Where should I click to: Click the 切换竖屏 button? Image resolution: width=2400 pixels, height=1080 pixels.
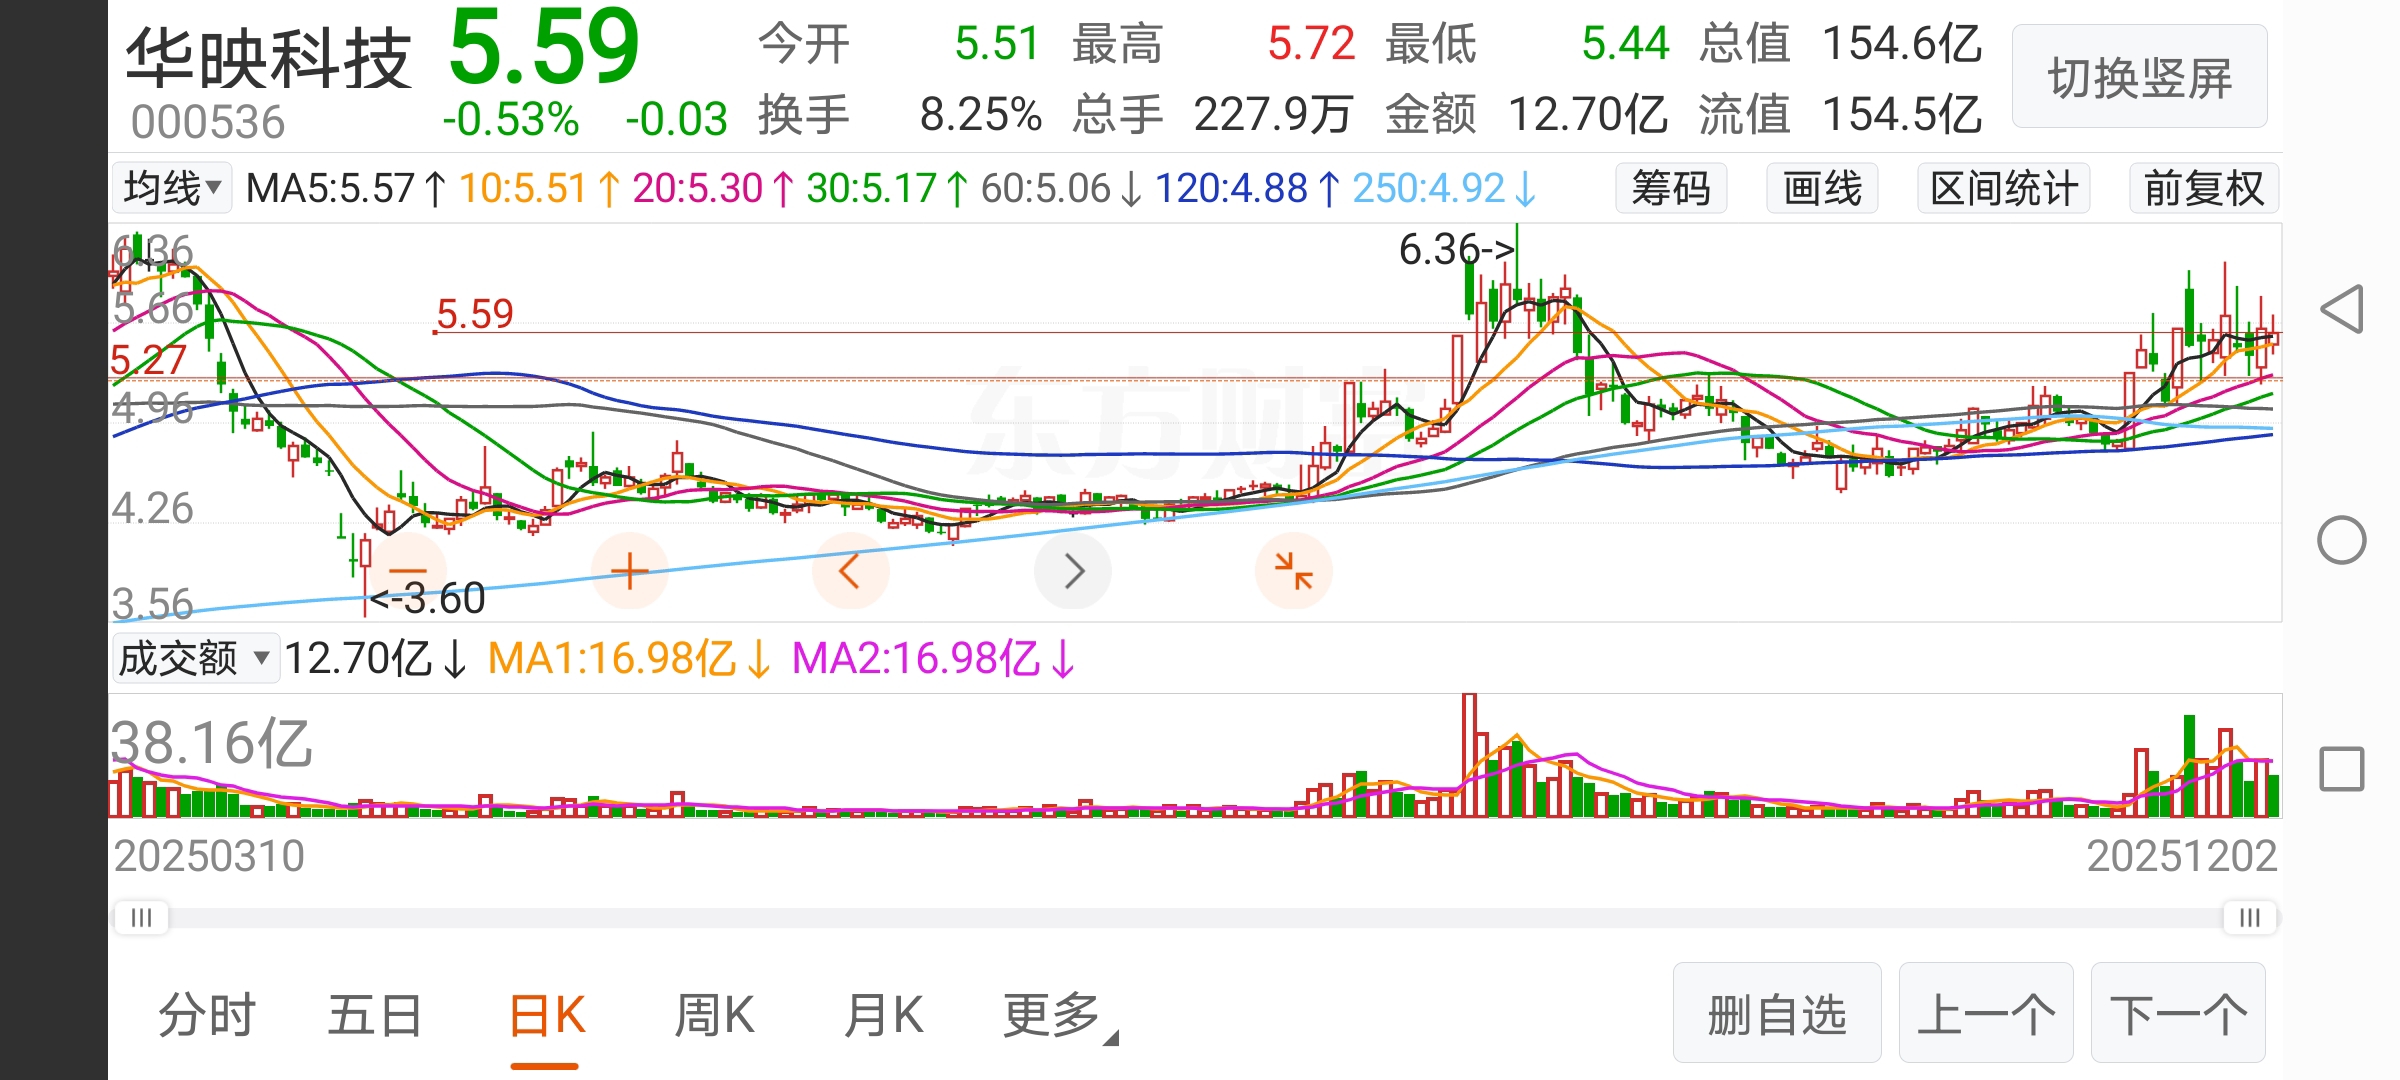tap(2139, 77)
